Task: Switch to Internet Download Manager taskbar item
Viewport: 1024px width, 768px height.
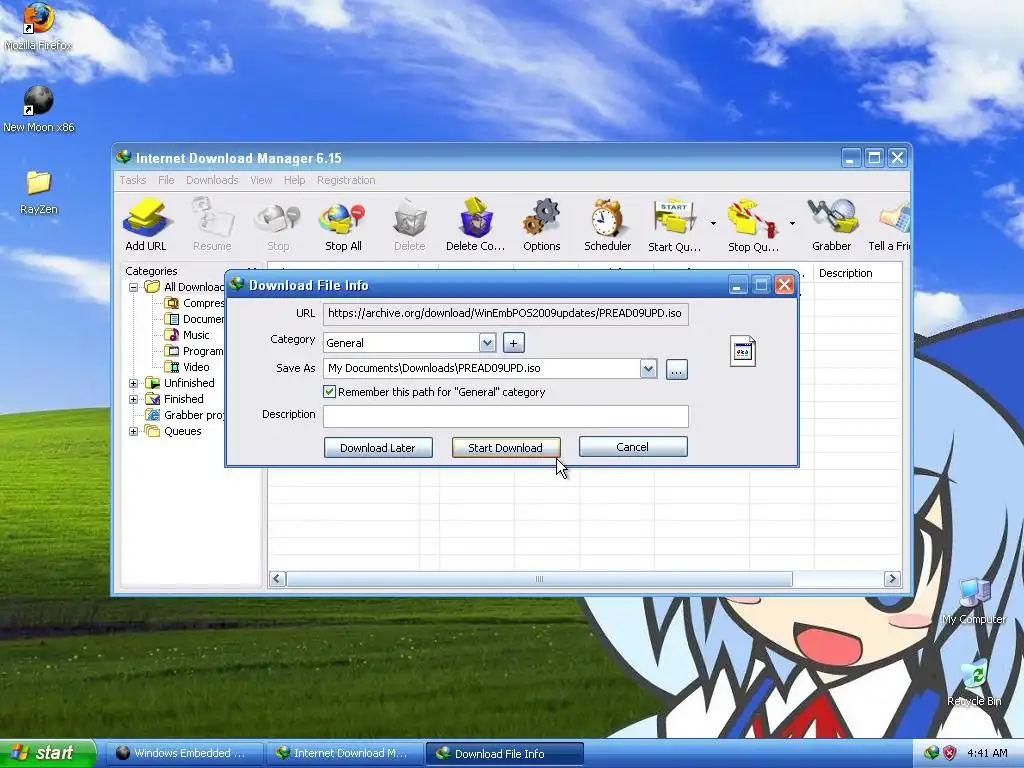Action: tap(344, 753)
